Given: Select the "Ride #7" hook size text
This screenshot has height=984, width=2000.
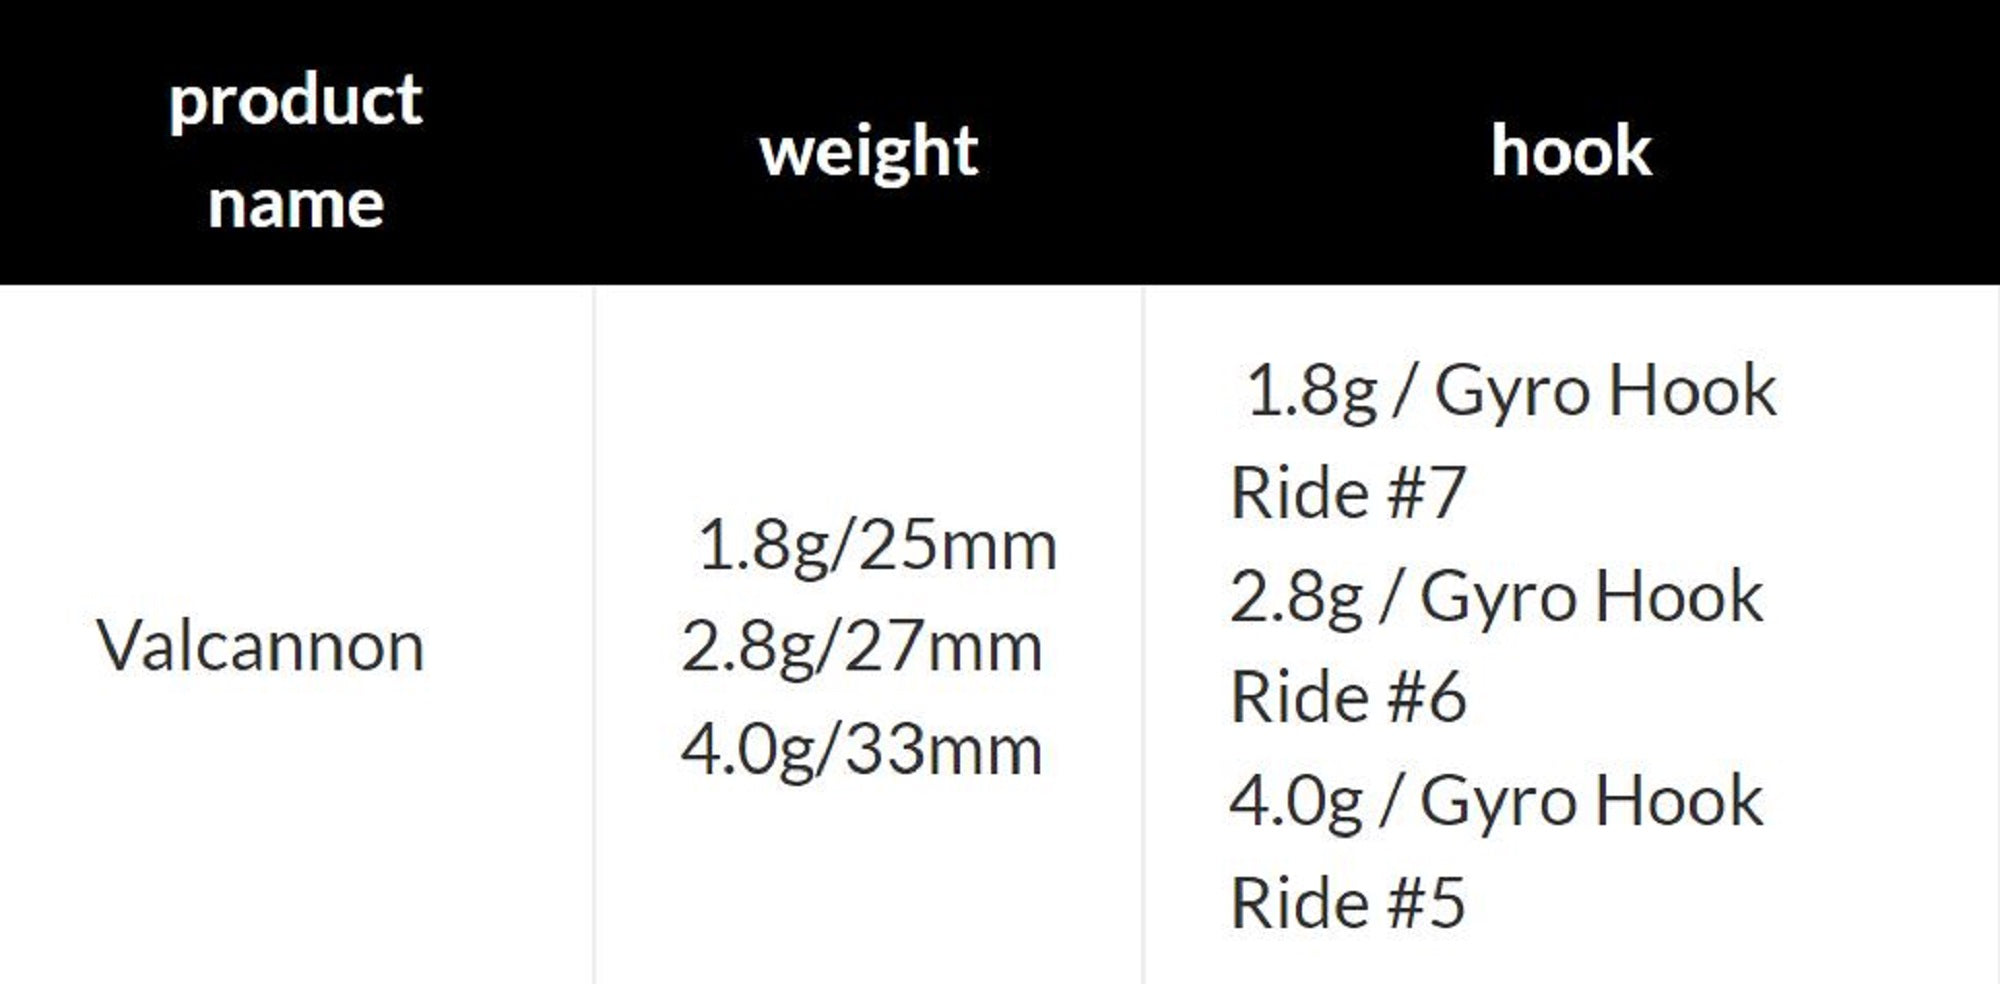Looking at the screenshot, I should 1347,493.
